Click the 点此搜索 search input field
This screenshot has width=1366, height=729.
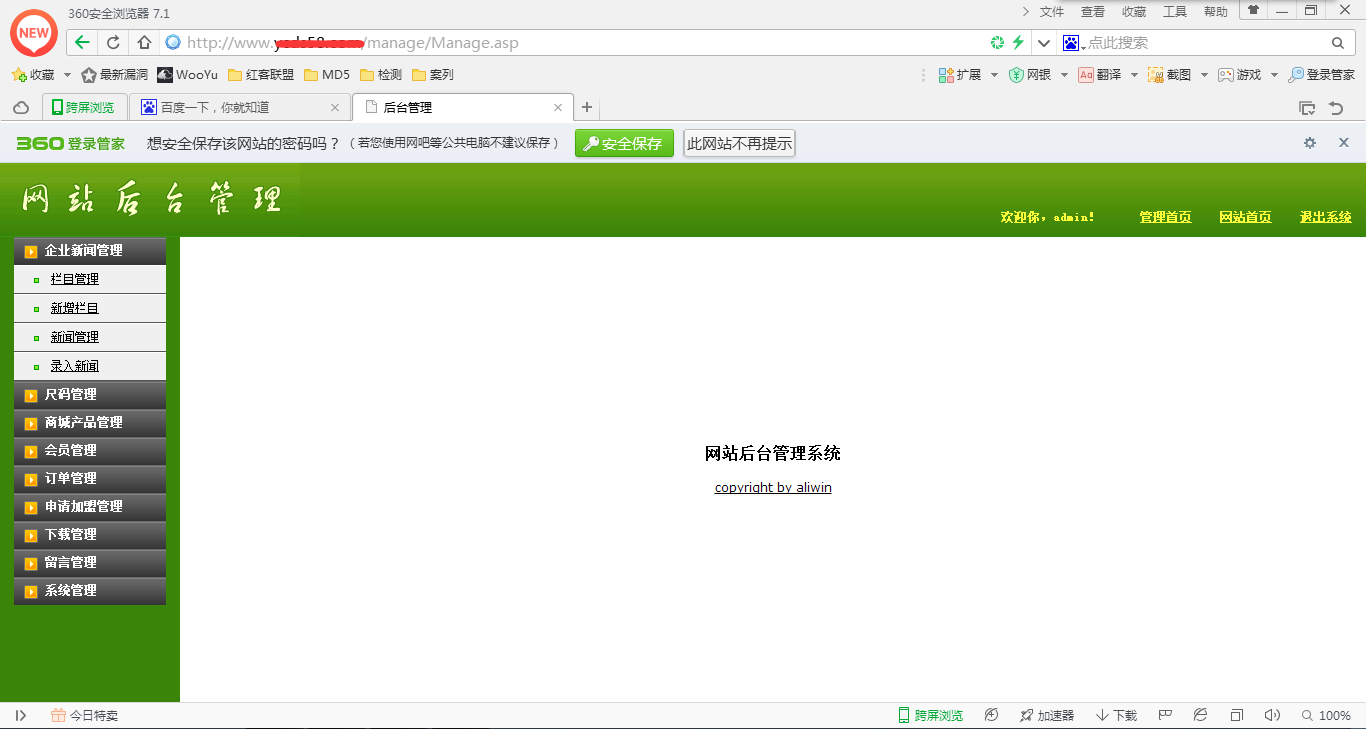click(1207, 43)
